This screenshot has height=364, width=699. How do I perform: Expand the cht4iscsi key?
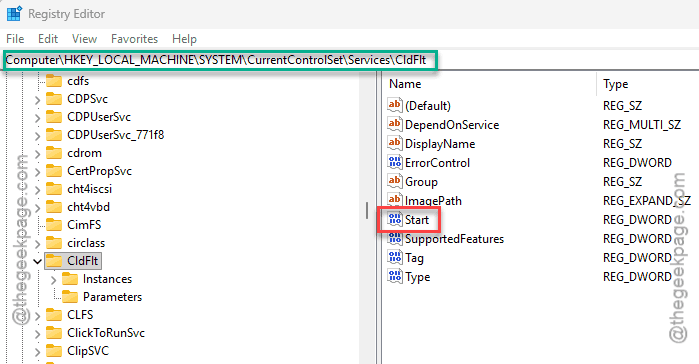pyautogui.click(x=38, y=190)
